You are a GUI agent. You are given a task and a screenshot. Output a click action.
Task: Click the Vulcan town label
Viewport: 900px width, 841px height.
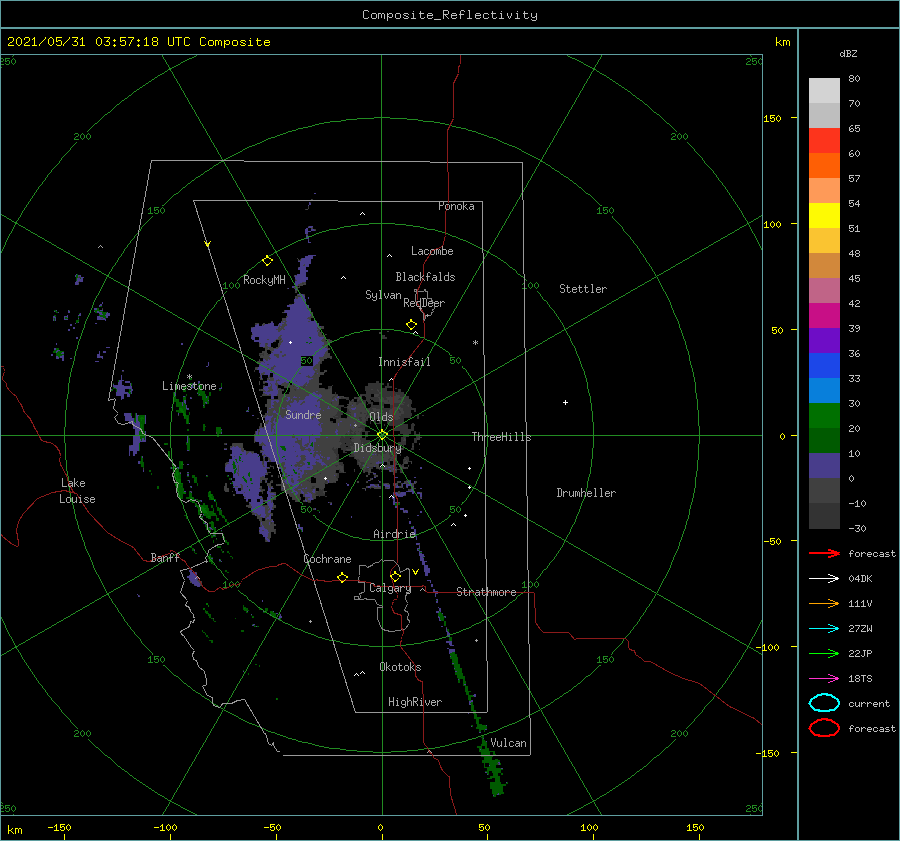click(x=509, y=743)
